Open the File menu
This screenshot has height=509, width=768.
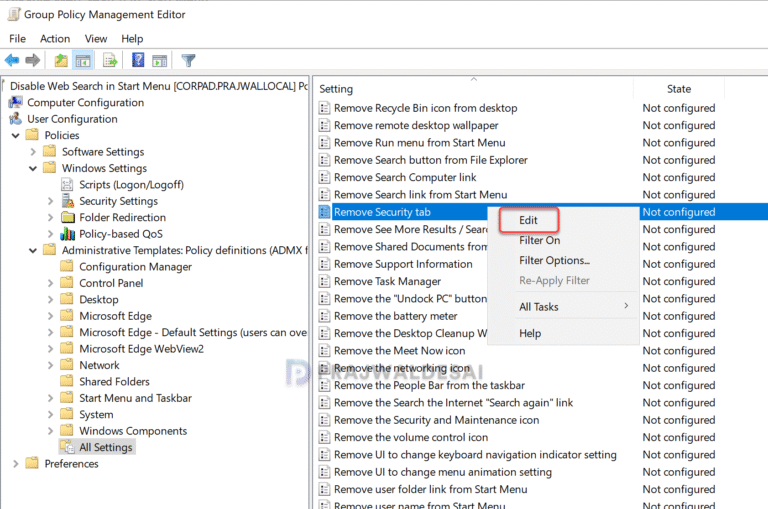coord(18,39)
